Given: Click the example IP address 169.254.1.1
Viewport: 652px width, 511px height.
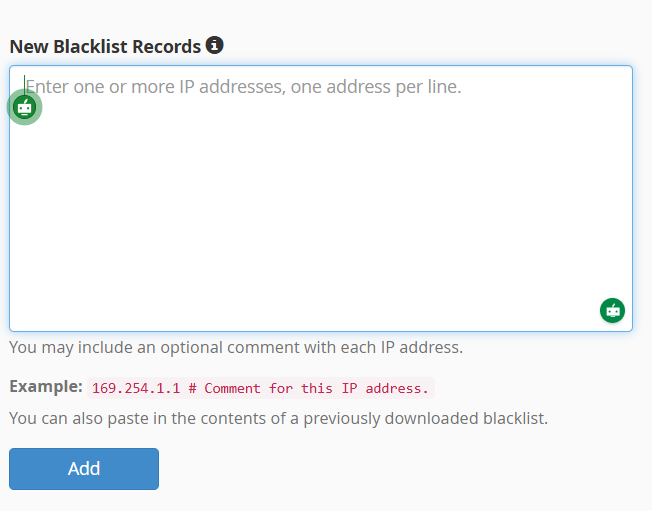Looking at the screenshot, I should click(136, 388).
